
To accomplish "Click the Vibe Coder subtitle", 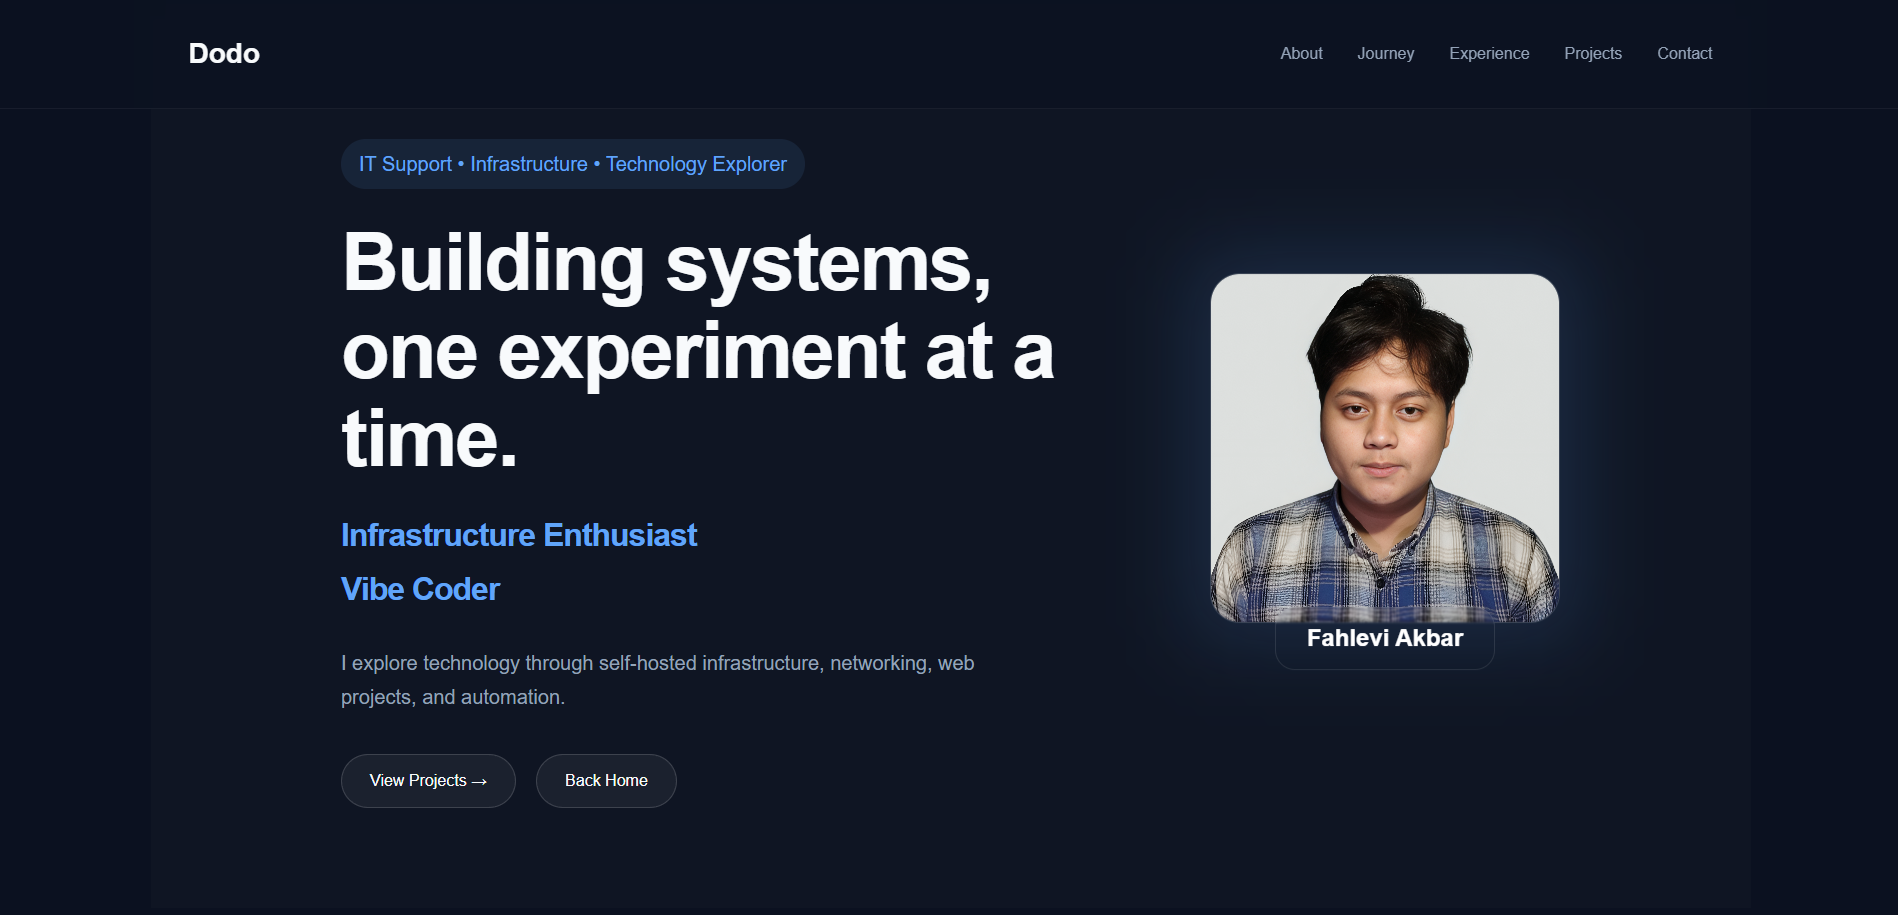I will click(x=420, y=590).
